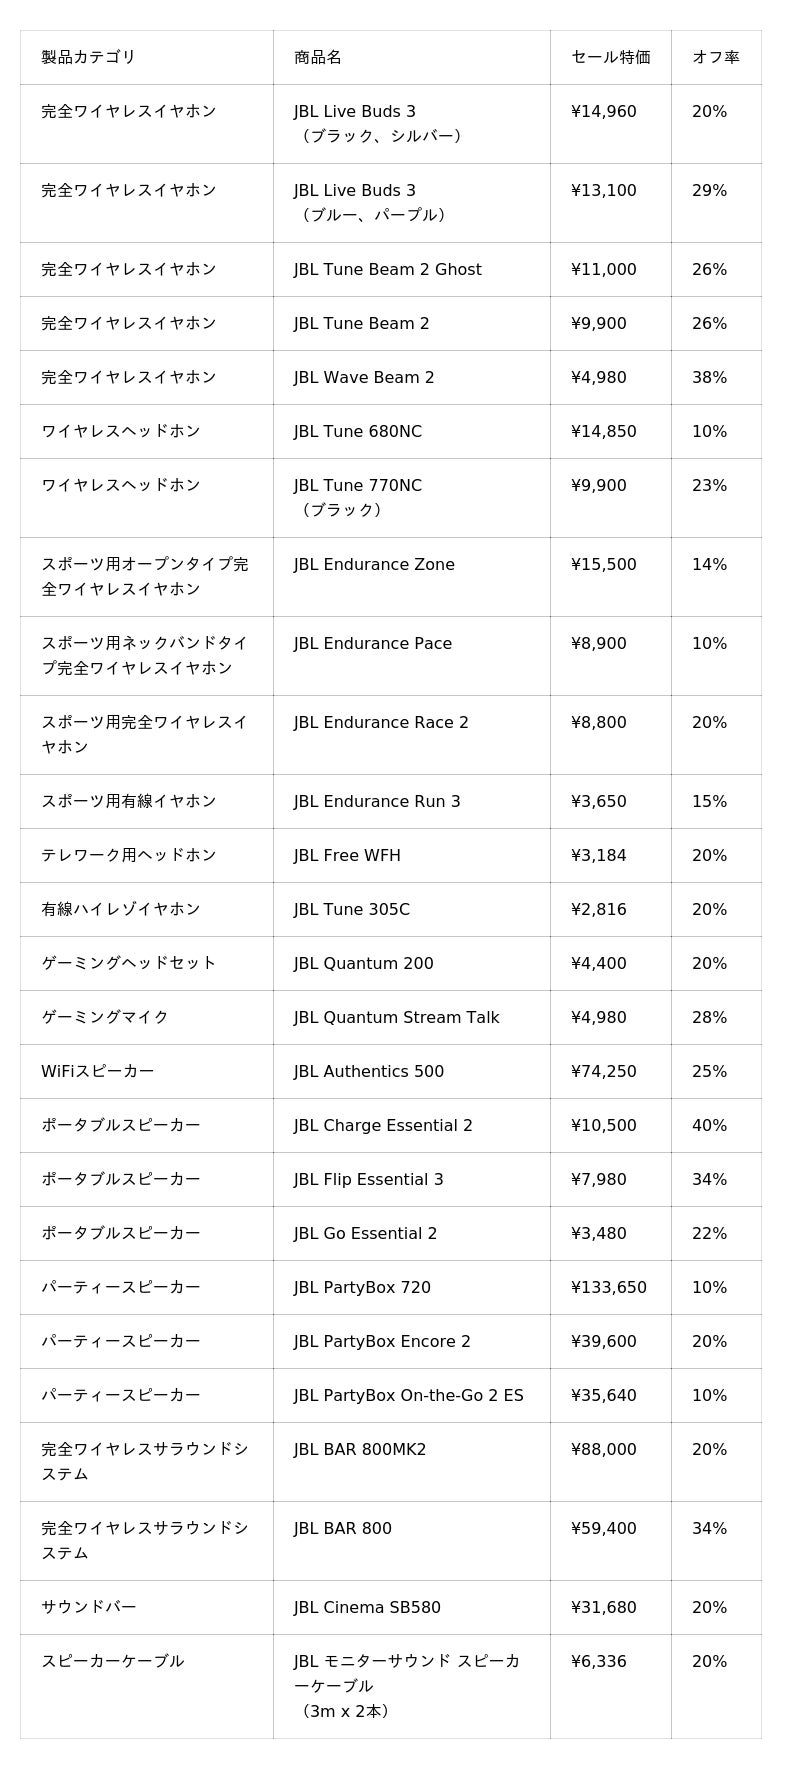Viewport: 800px width, 1769px height.
Task: Click the スピーカーケーブル category cell
Action: (x=113, y=1661)
